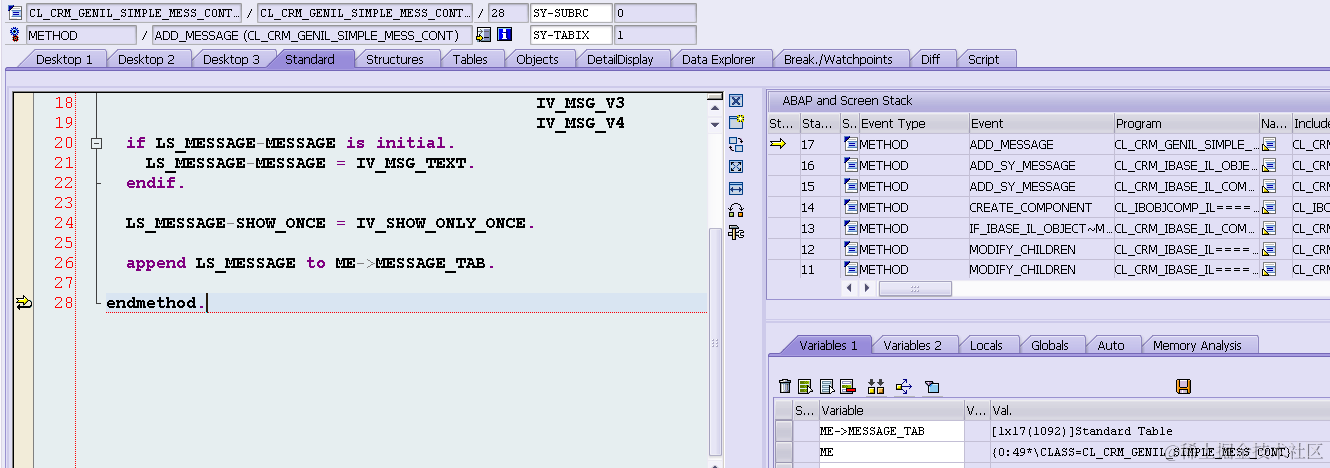
Task: Click the CREATE_COMPONENT event cell
Action: [x=1040, y=208]
